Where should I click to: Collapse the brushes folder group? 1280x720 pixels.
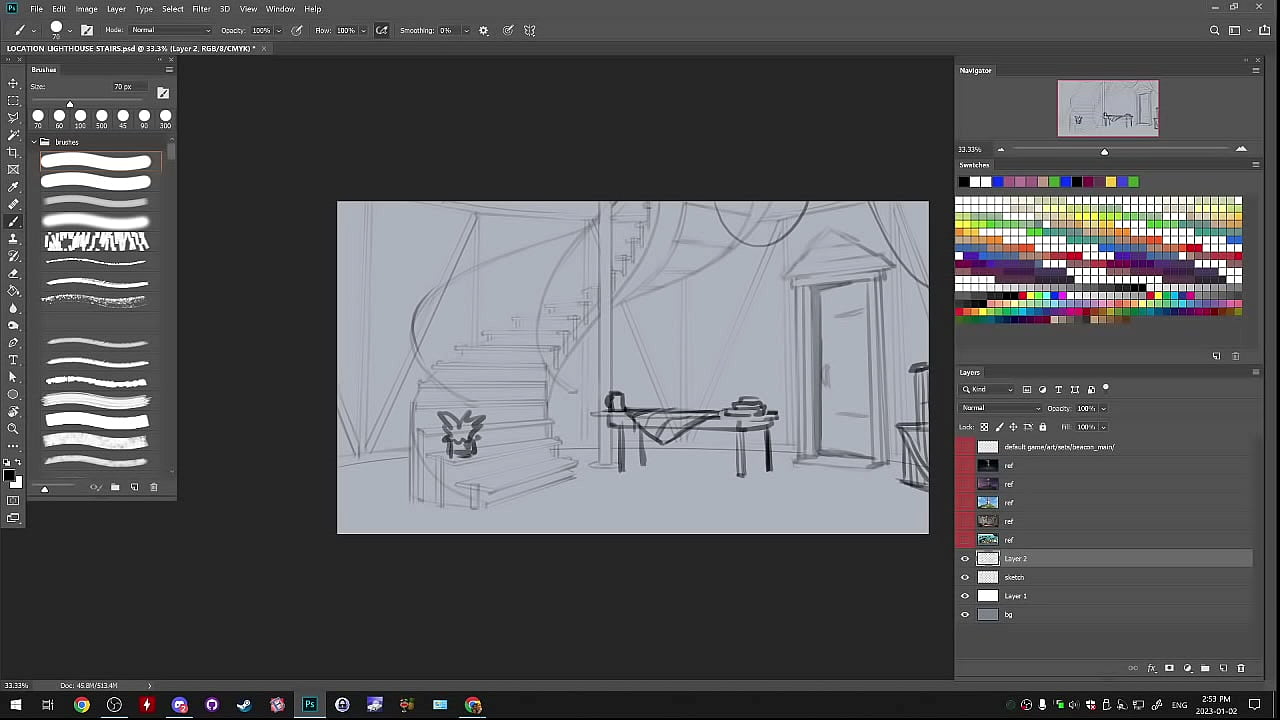point(33,142)
